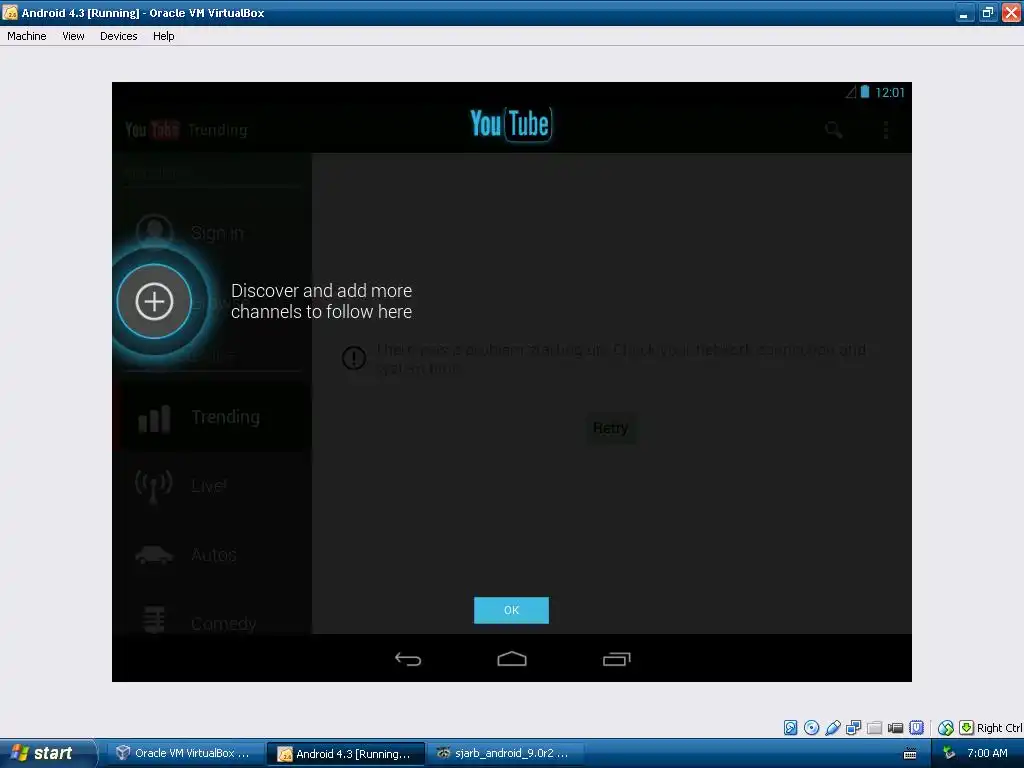Tap the dimmed YouTube Trending title

pos(186,130)
